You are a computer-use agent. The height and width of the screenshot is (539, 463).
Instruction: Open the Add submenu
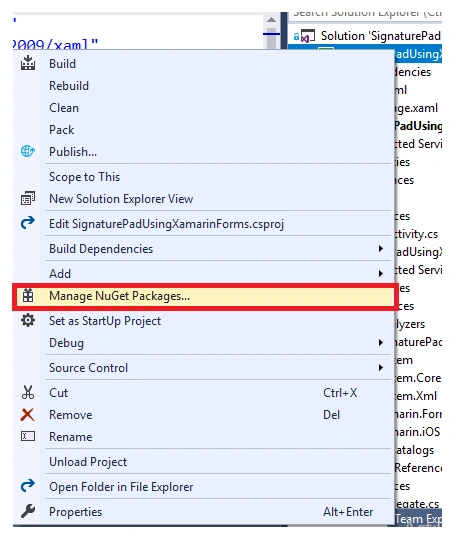coord(203,274)
